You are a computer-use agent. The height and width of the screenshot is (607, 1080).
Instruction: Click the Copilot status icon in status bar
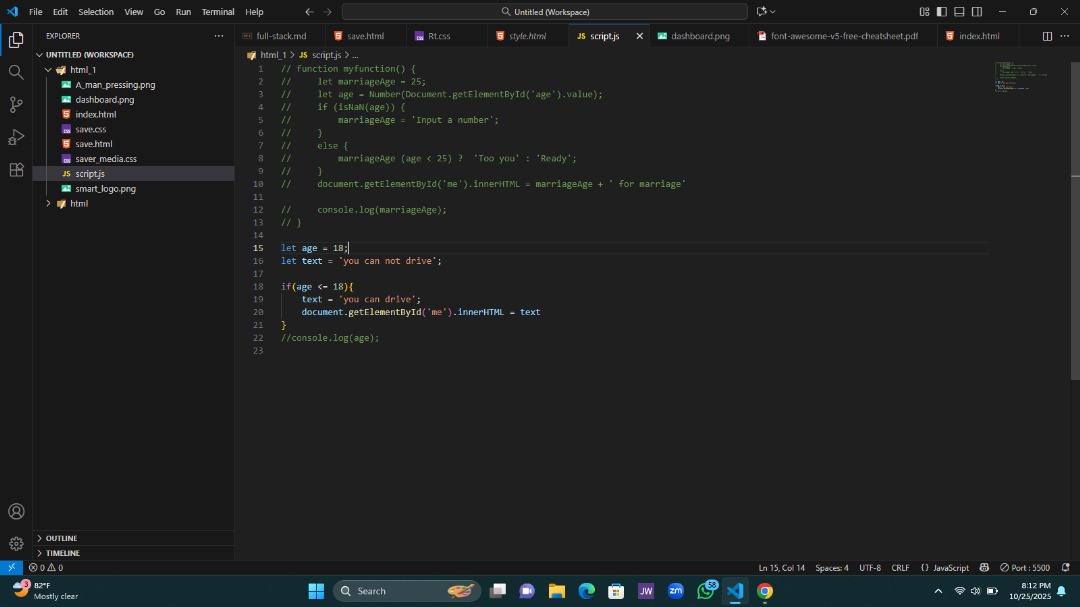pos(984,568)
